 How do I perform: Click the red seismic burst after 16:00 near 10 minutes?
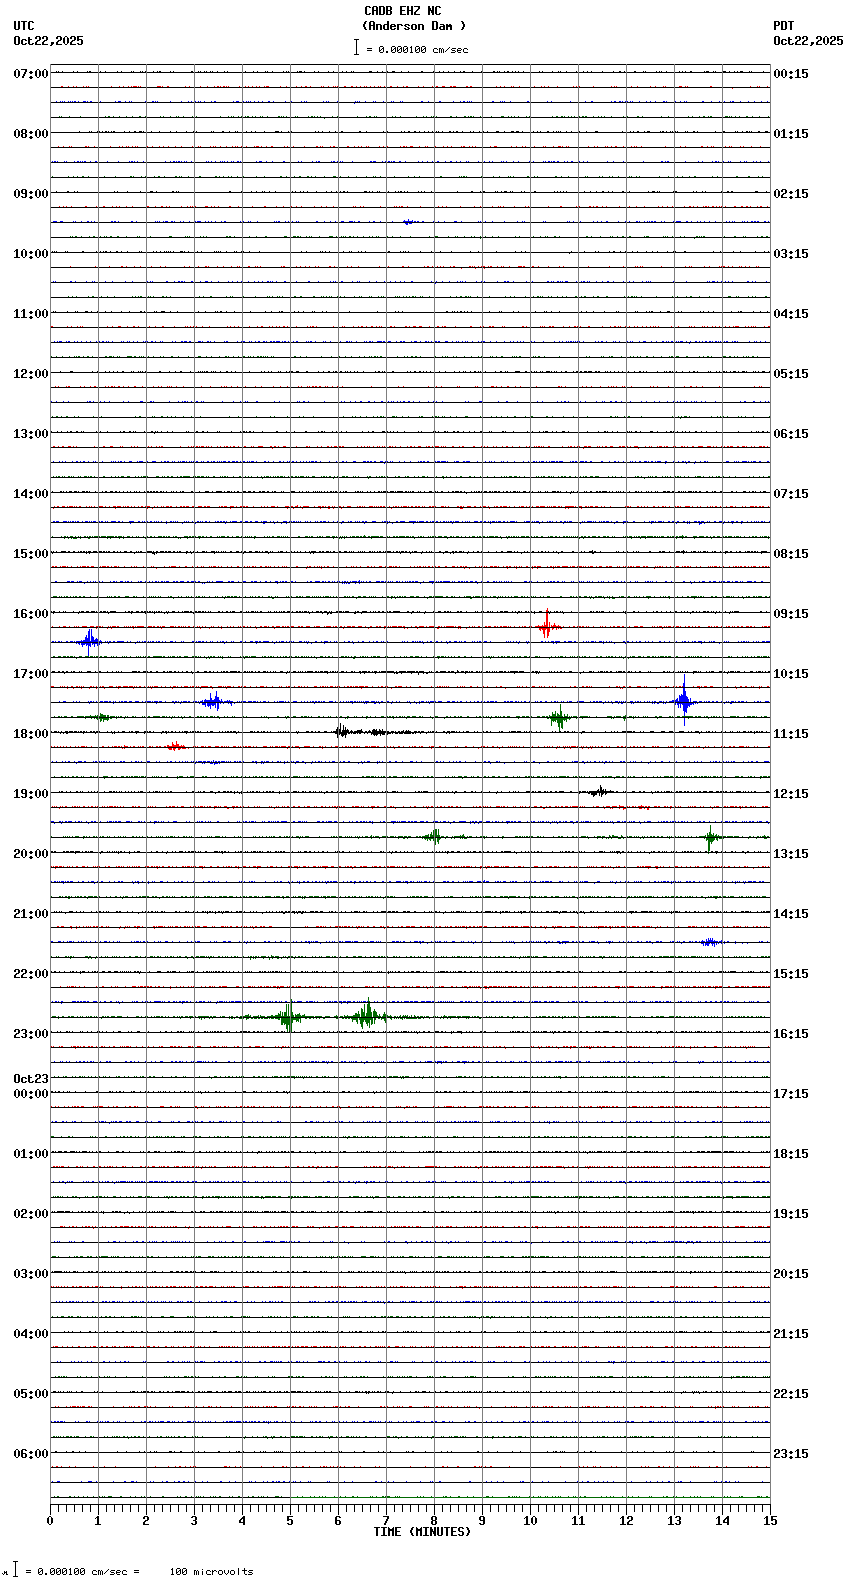tap(547, 626)
